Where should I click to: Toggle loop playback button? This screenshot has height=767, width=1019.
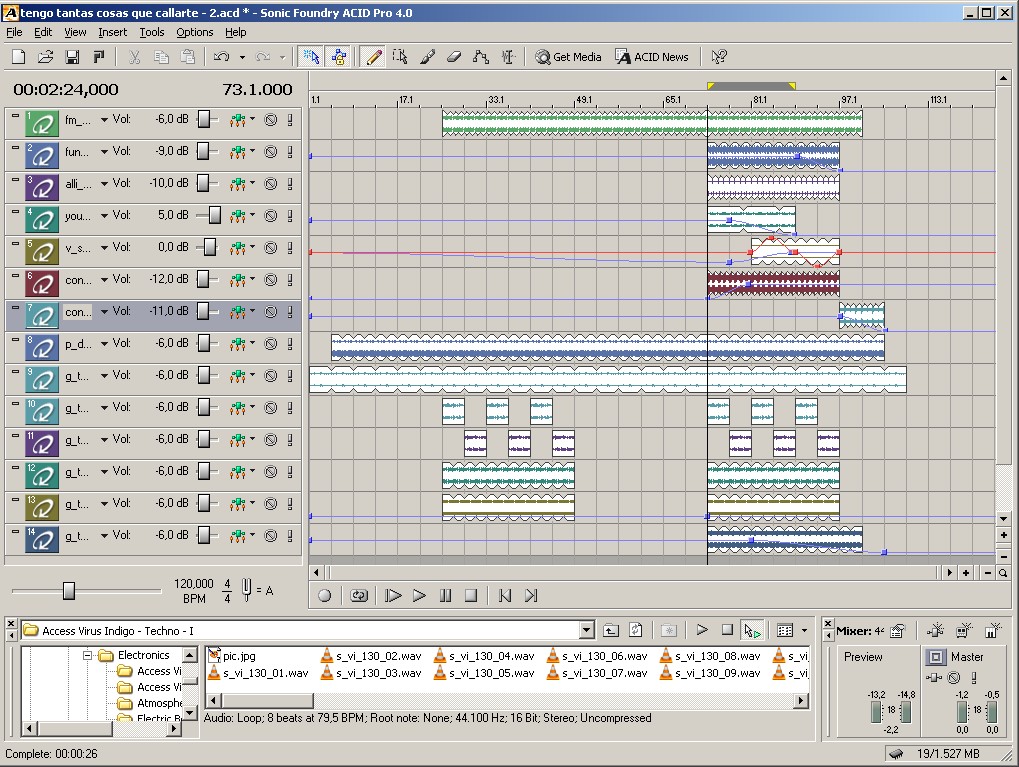pos(359,595)
